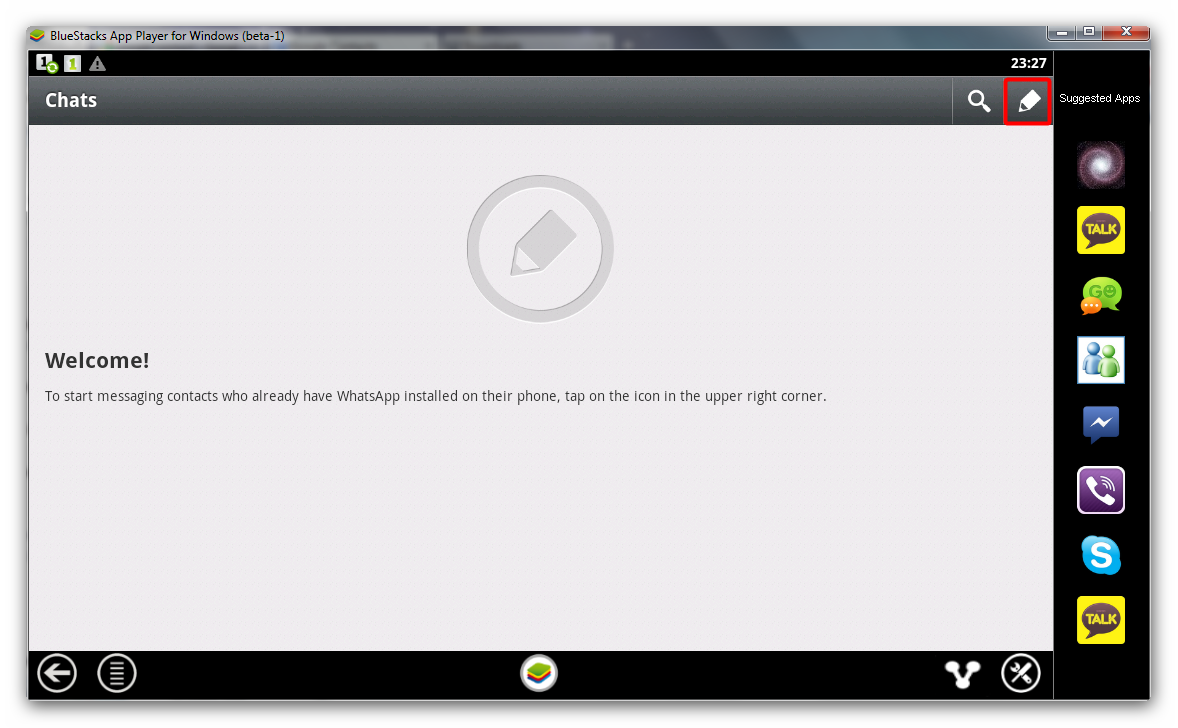Click the sync notification status icon
Viewport: 1178px width, 728px height.
(x=47, y=64)
